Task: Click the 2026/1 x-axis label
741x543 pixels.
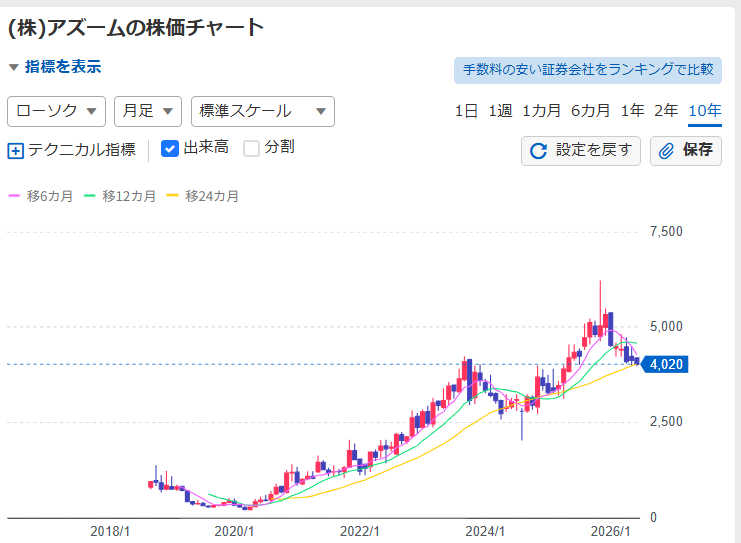Action: 611,532
